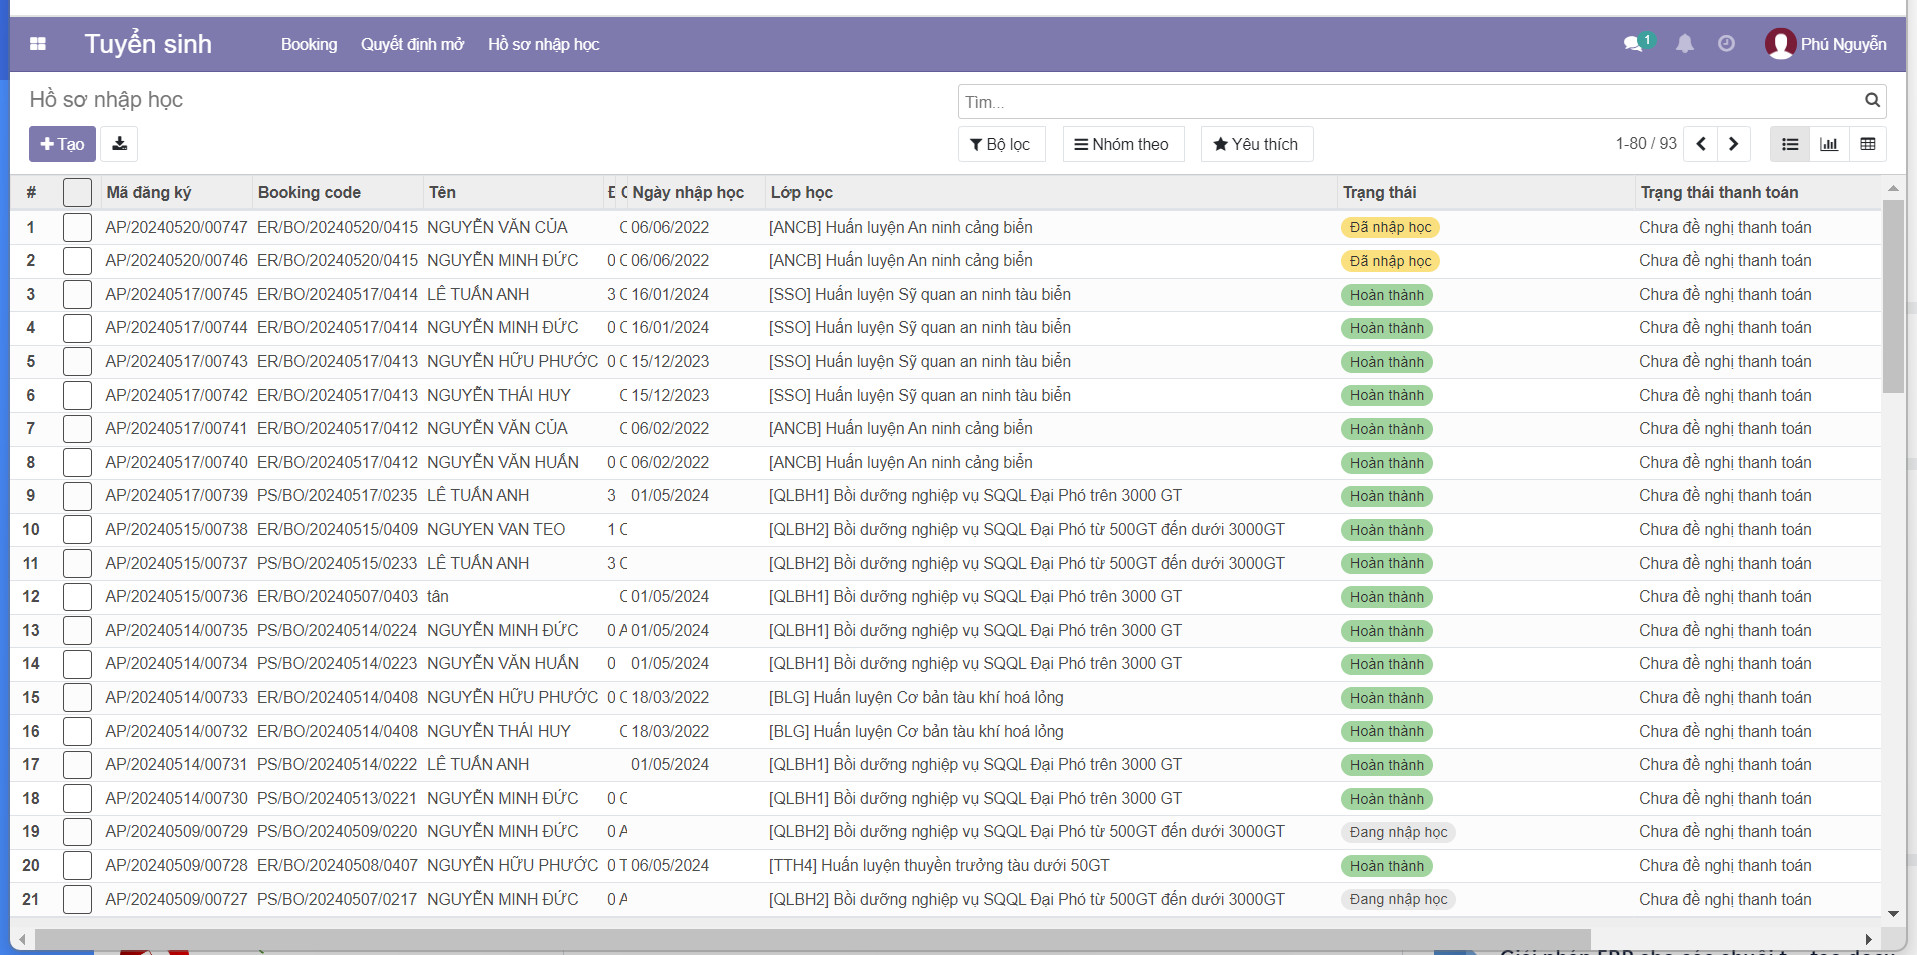Click the download export icon

click(119, 144)
